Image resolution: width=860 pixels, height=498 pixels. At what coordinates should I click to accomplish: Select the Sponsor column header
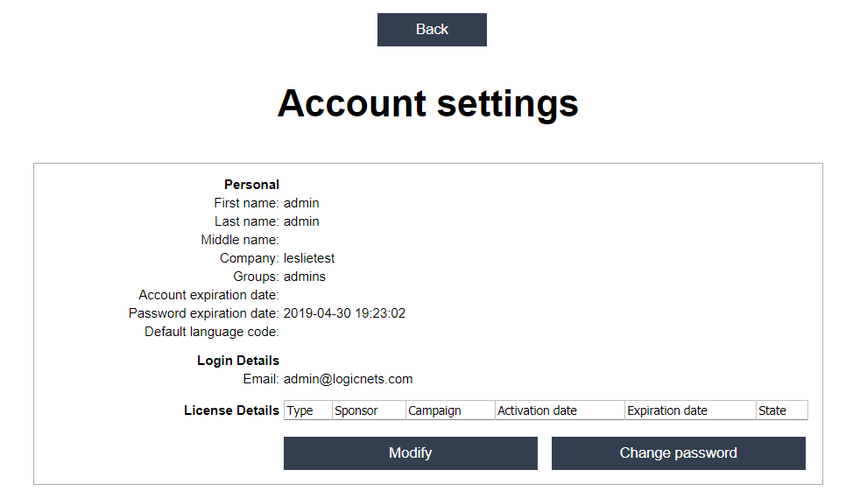[x=369, y=410]
